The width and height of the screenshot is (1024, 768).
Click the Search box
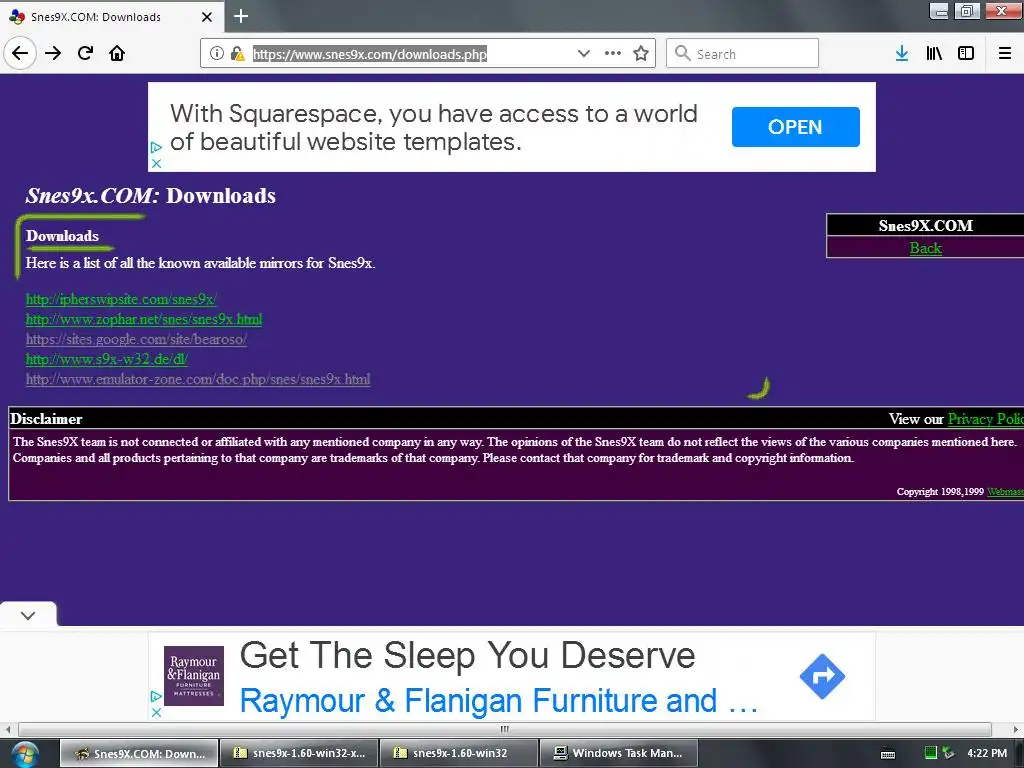(743, 53)
